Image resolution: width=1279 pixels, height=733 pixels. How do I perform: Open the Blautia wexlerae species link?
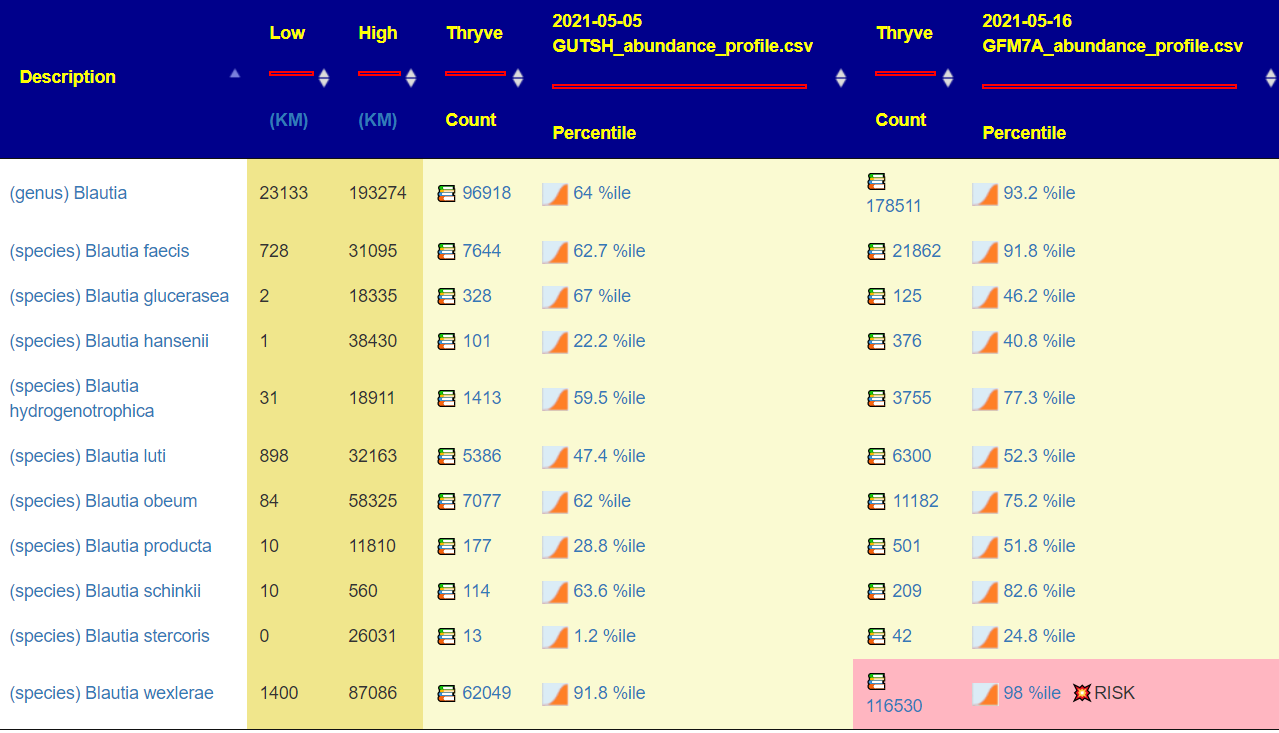(x=111, y=693)
